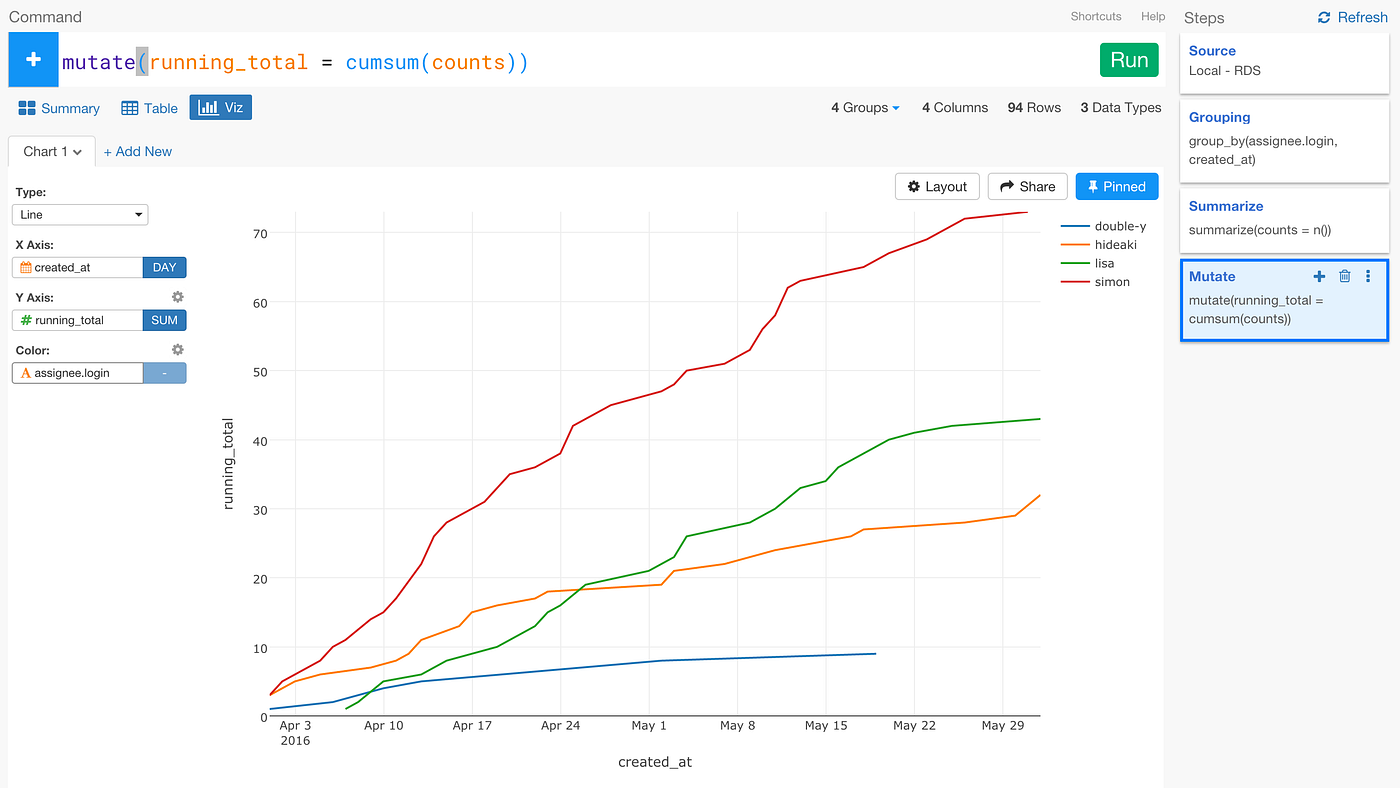Toggle the DAY aggregation on X Axis
The height and width of the screenshot is (788, 1400).
point(164,267)
